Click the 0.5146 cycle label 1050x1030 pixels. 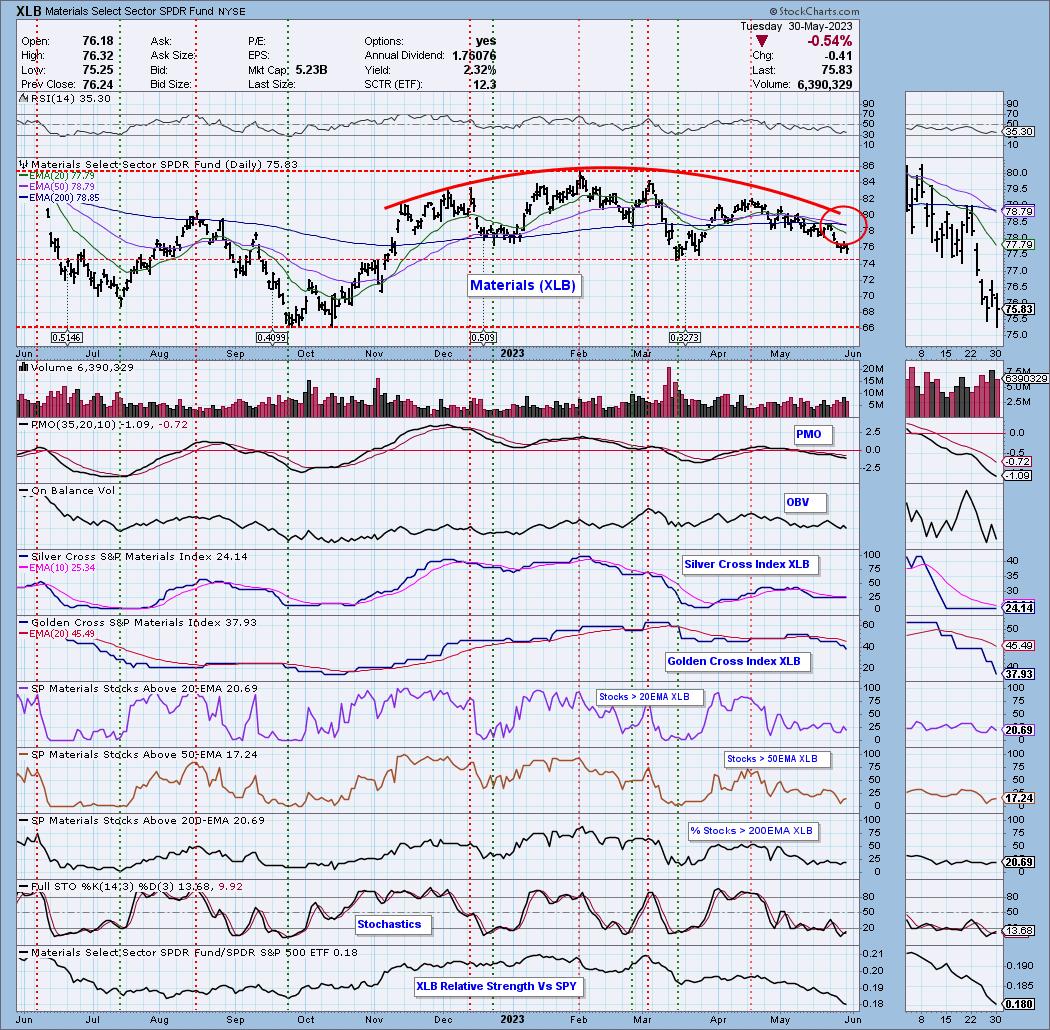(x=67, y=338)
